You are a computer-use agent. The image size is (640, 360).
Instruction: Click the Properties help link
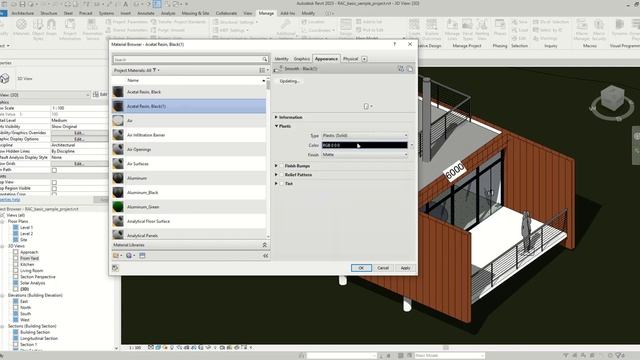10,200
